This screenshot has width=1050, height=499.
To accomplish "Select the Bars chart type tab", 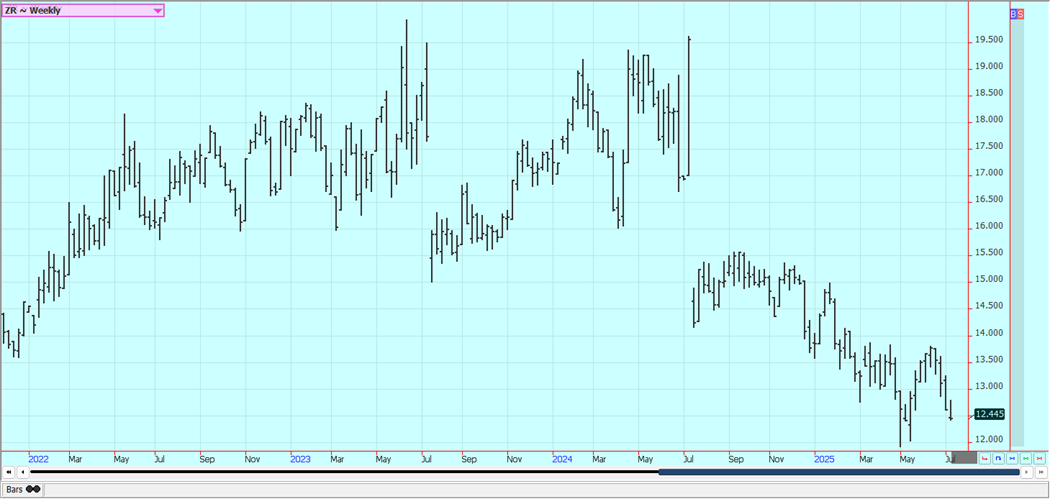I will 23,489.
